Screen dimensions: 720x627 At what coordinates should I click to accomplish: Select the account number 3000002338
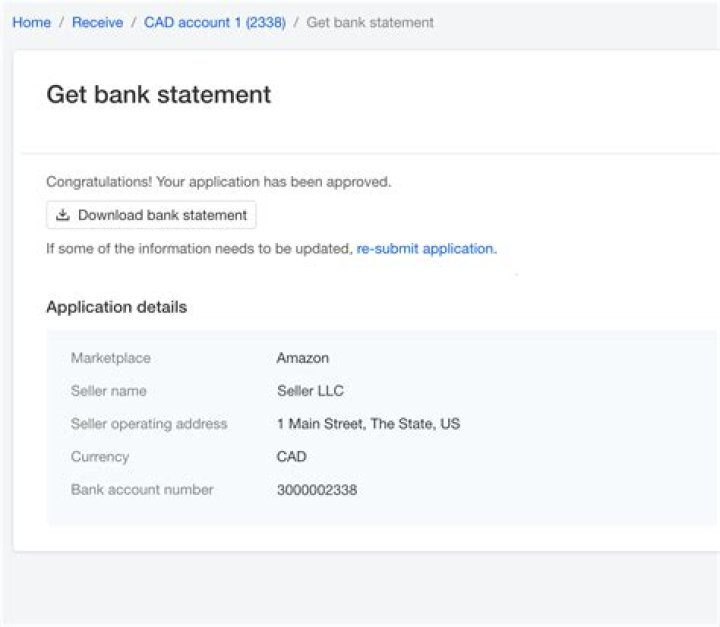point(316,490)
